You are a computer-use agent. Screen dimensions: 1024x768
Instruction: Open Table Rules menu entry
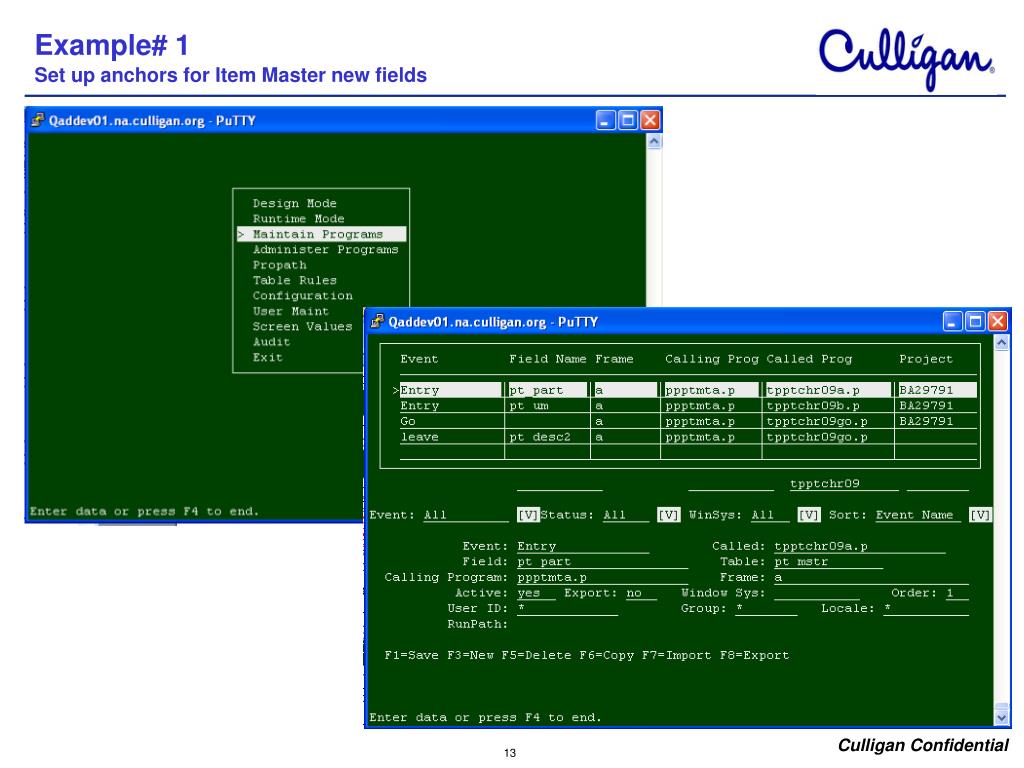(295, 280)
